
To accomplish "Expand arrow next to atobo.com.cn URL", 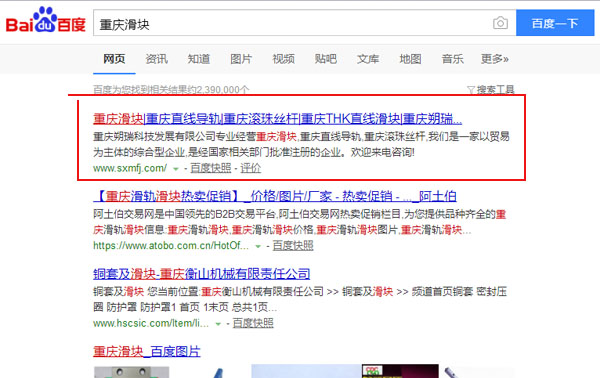I will [258, 246].
